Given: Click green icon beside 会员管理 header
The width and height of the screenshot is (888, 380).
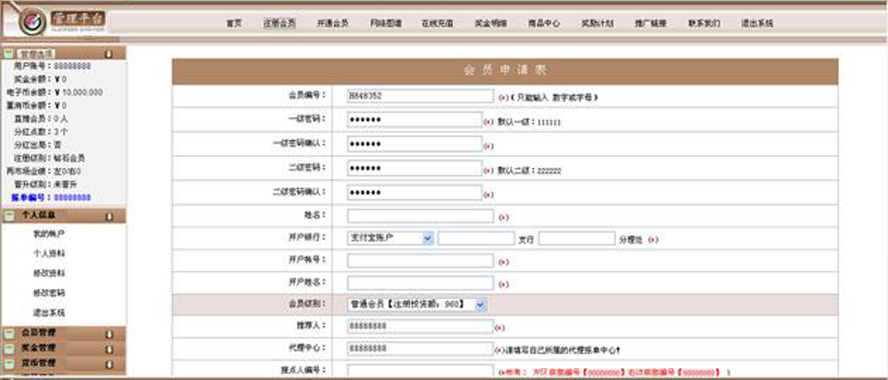Looking at the screenshot, I should click(x=8, y=333).
